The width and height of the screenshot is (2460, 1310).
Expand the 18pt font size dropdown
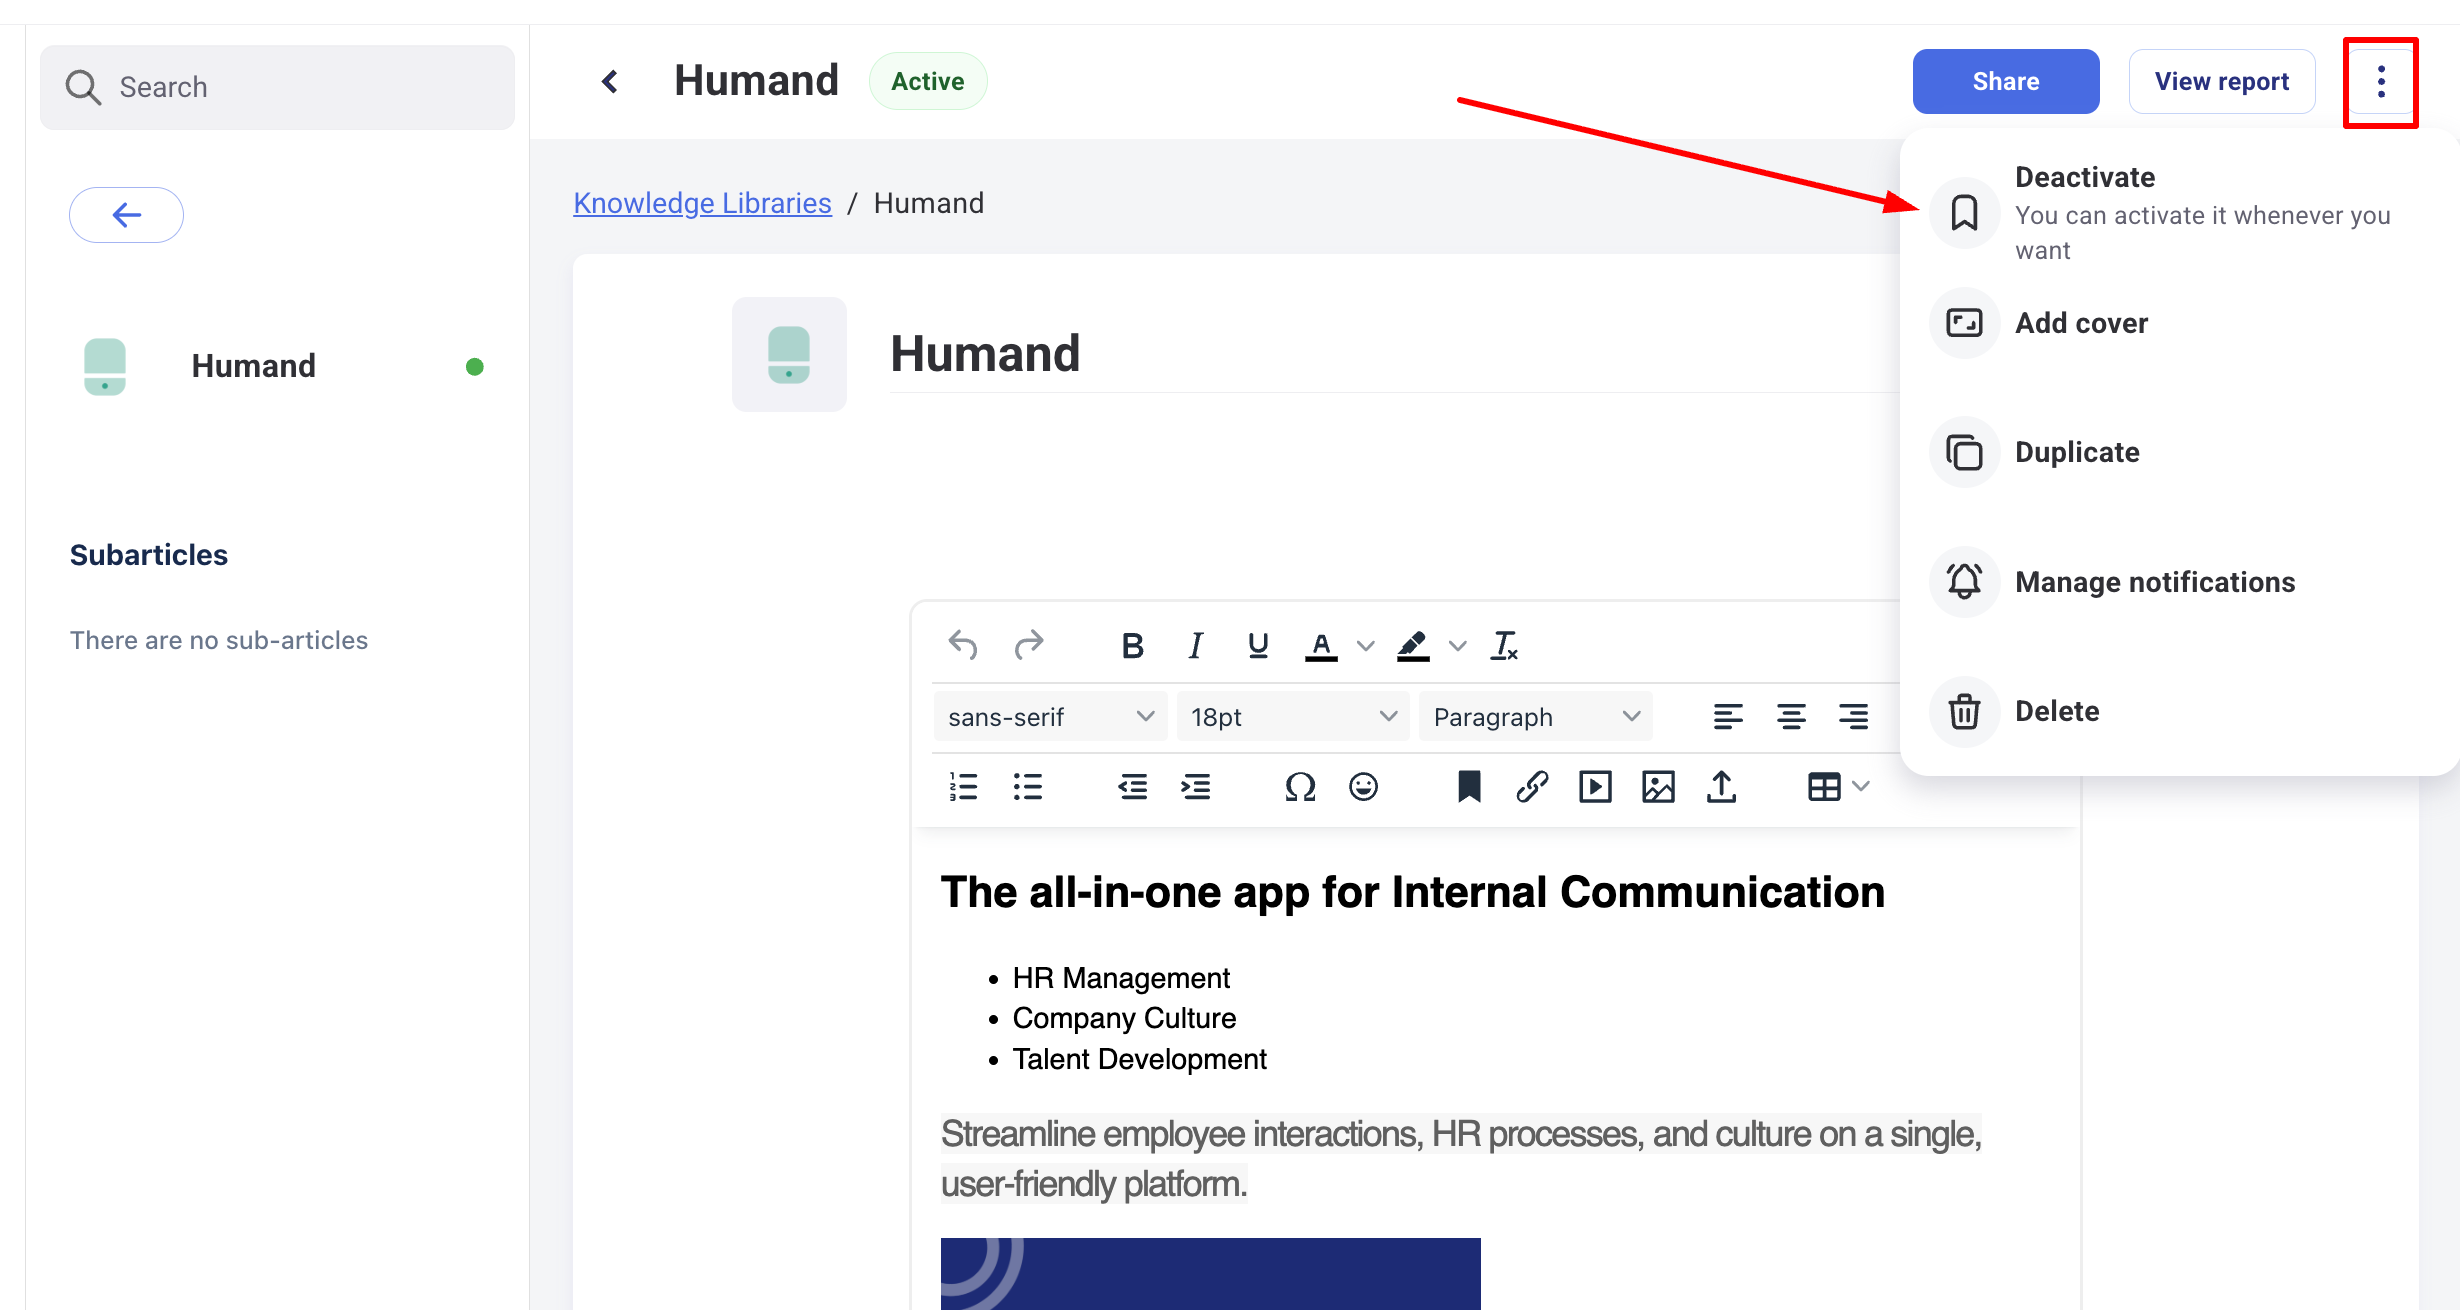coord(1293,717)
